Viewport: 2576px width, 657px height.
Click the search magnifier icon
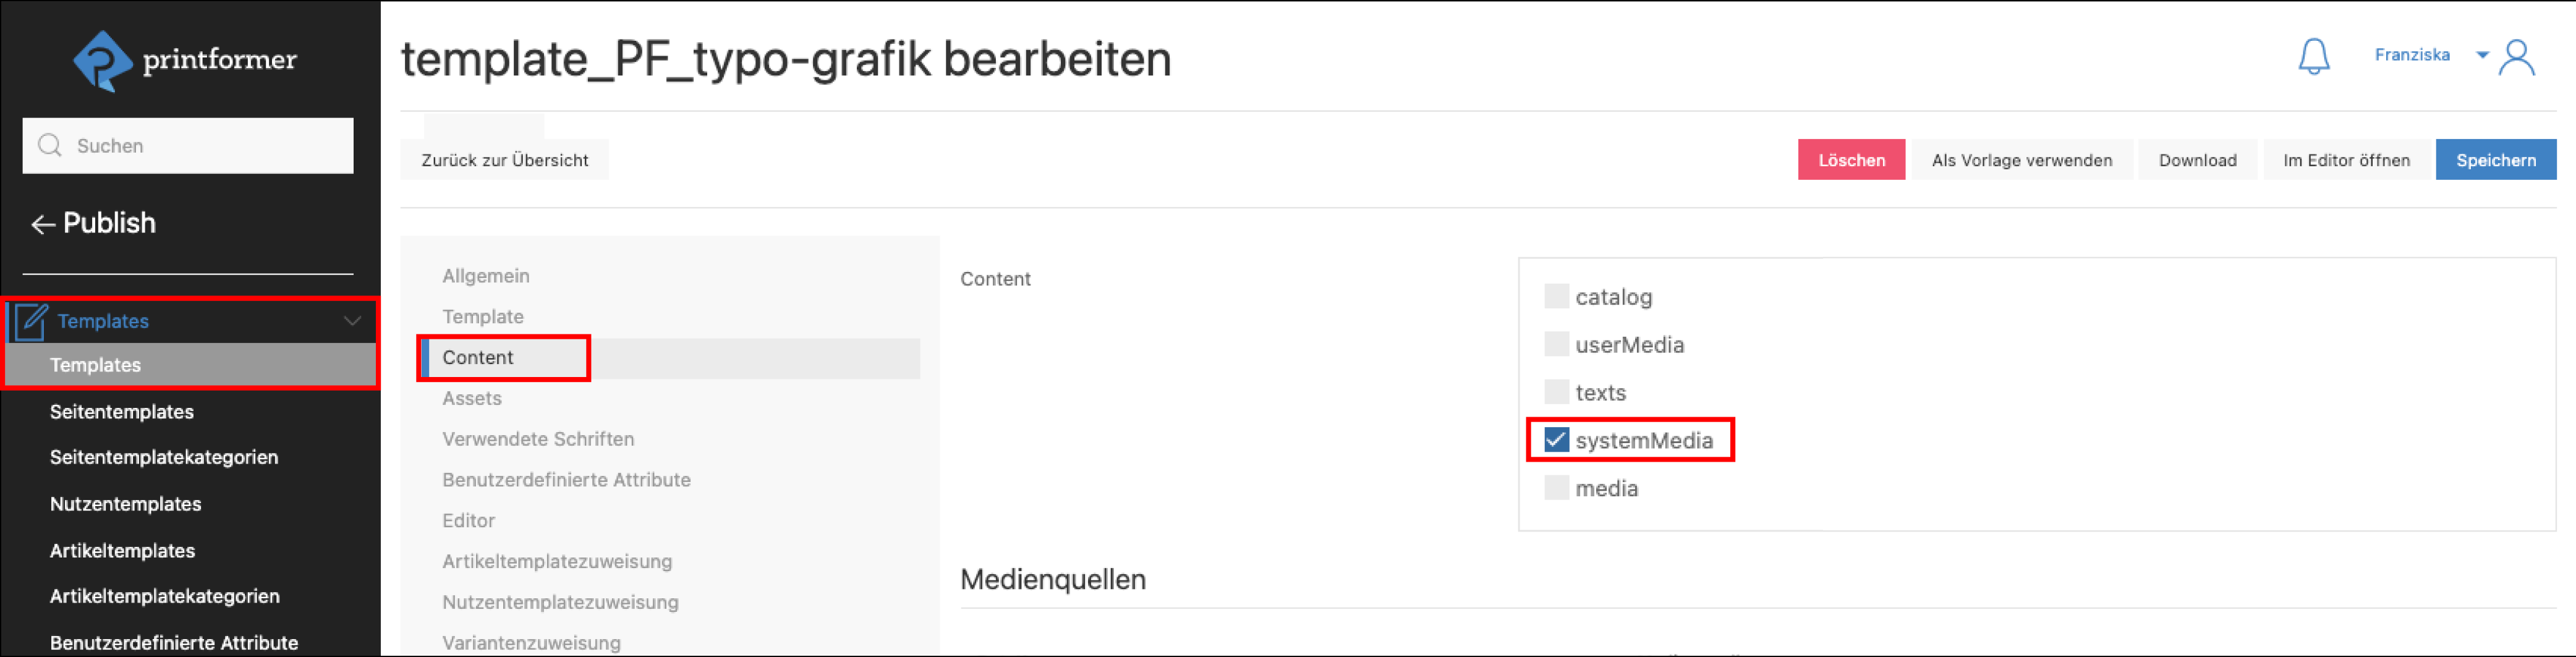pyautogui.click(x=49, y=146)
